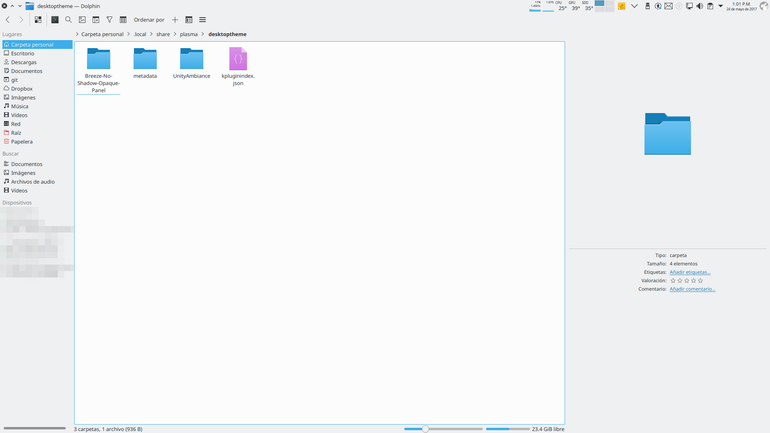The height and width of the screenshot is (433, 770).
Task: Open 'Papelera' trash in sidebar
Action: click(x=37, y=142)
